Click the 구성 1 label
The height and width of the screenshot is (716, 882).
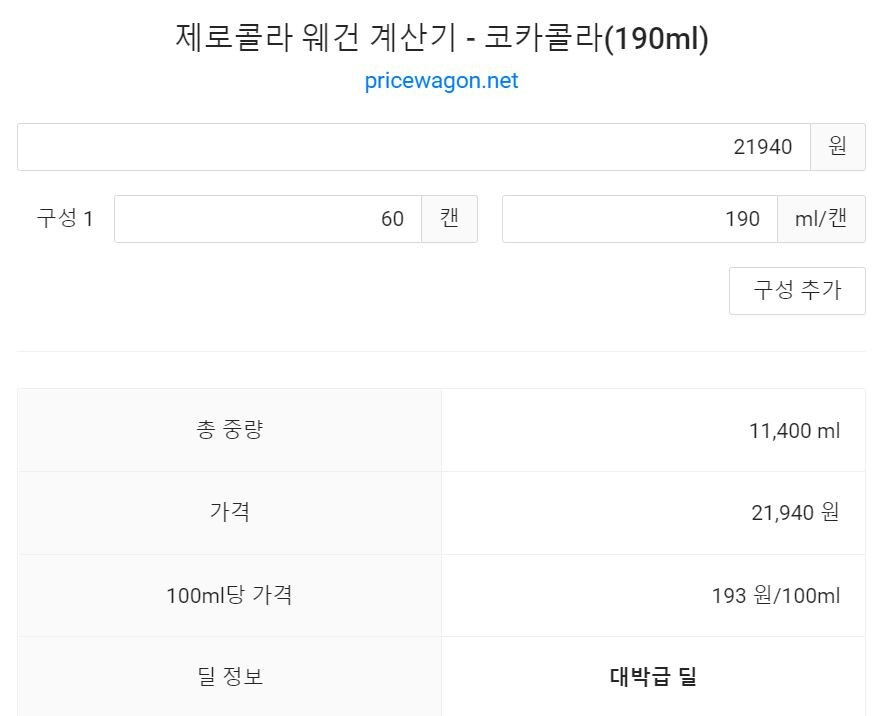point(65,218)
